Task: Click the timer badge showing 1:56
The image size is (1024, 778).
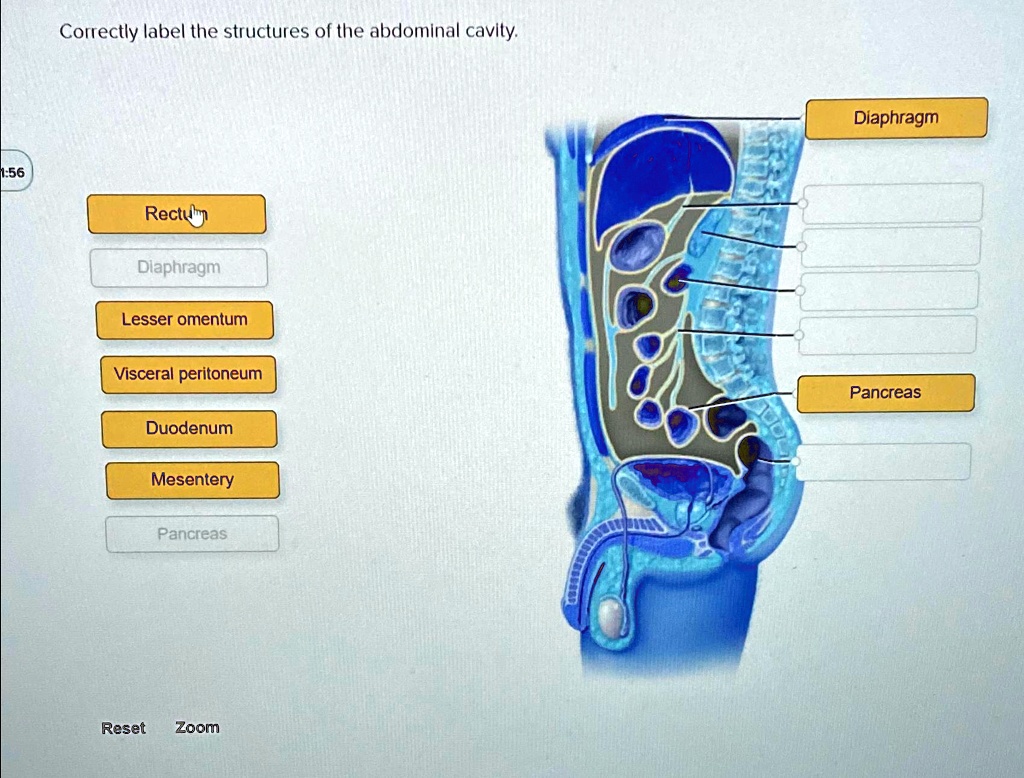Action: point(12,170)
